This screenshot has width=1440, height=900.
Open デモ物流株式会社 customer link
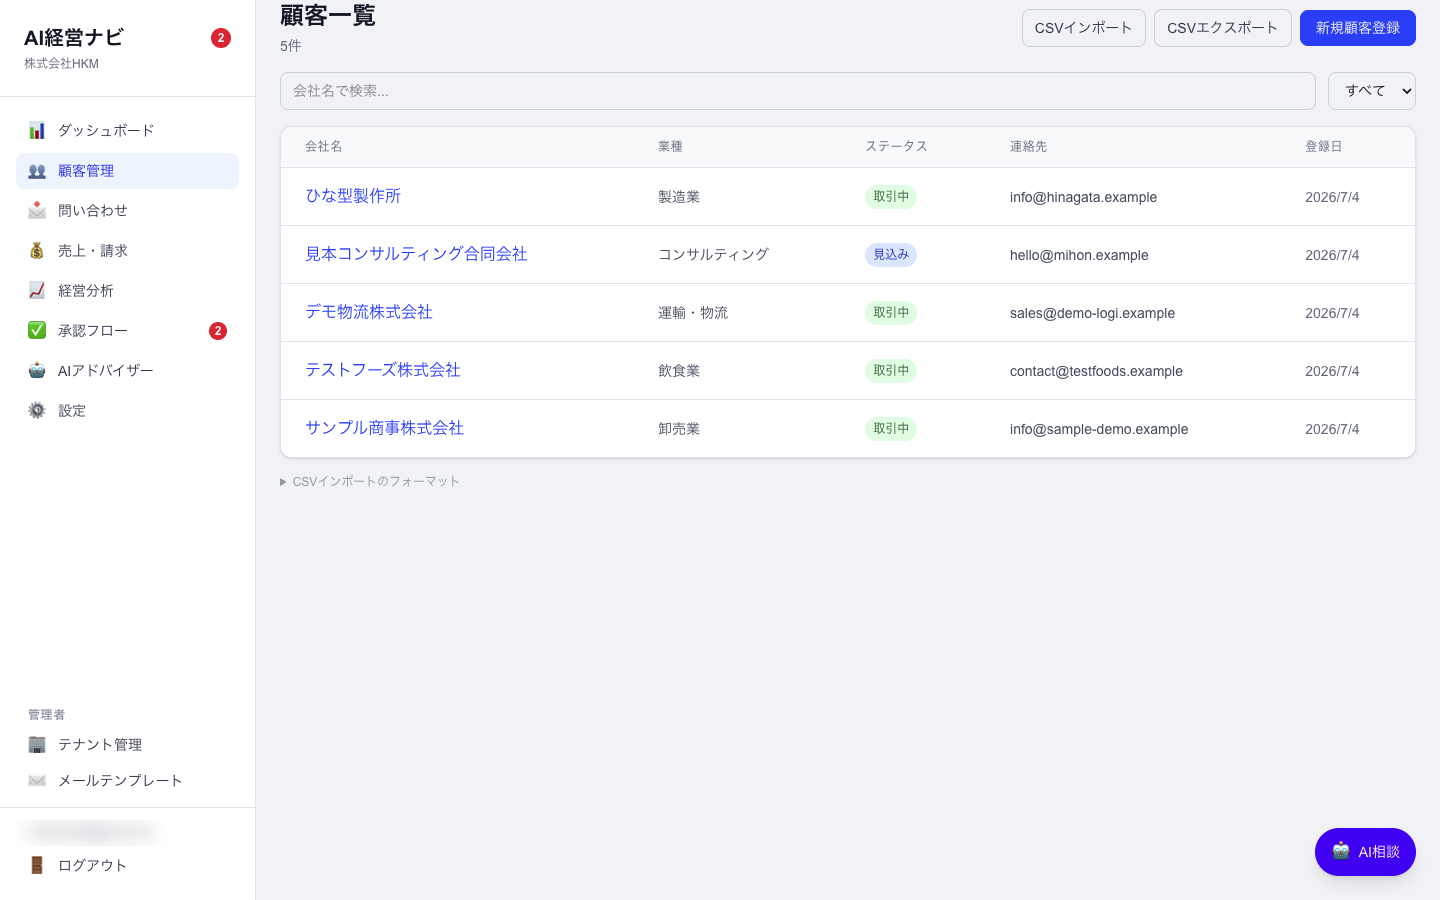tap(369, 312)
